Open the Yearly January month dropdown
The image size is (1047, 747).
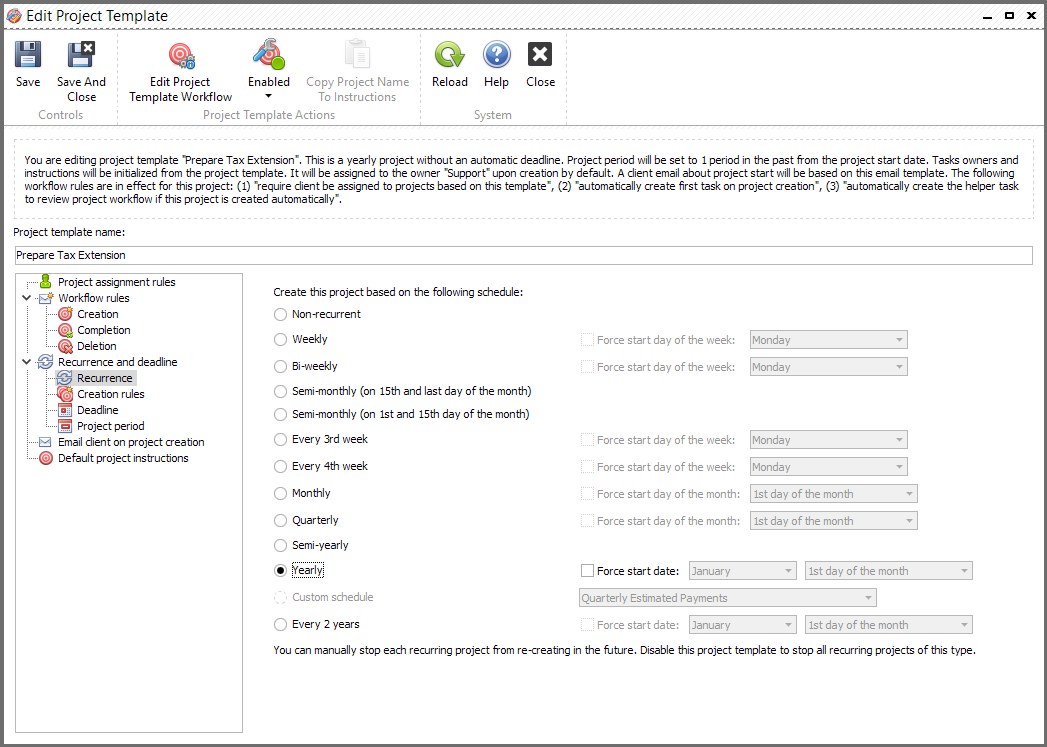tap(743, 571)
